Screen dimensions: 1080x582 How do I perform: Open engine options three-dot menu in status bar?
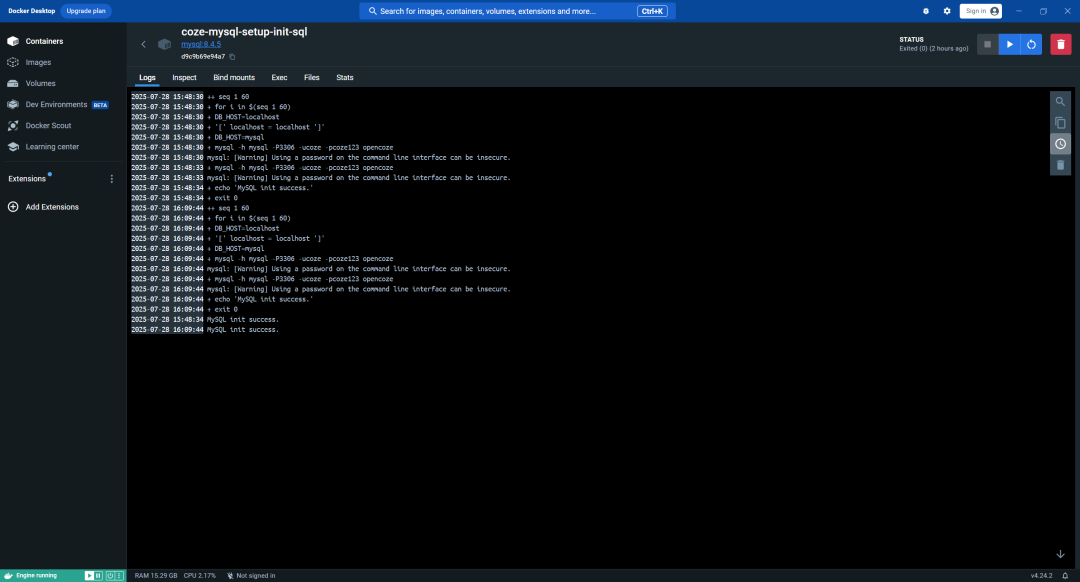(119, 576)
